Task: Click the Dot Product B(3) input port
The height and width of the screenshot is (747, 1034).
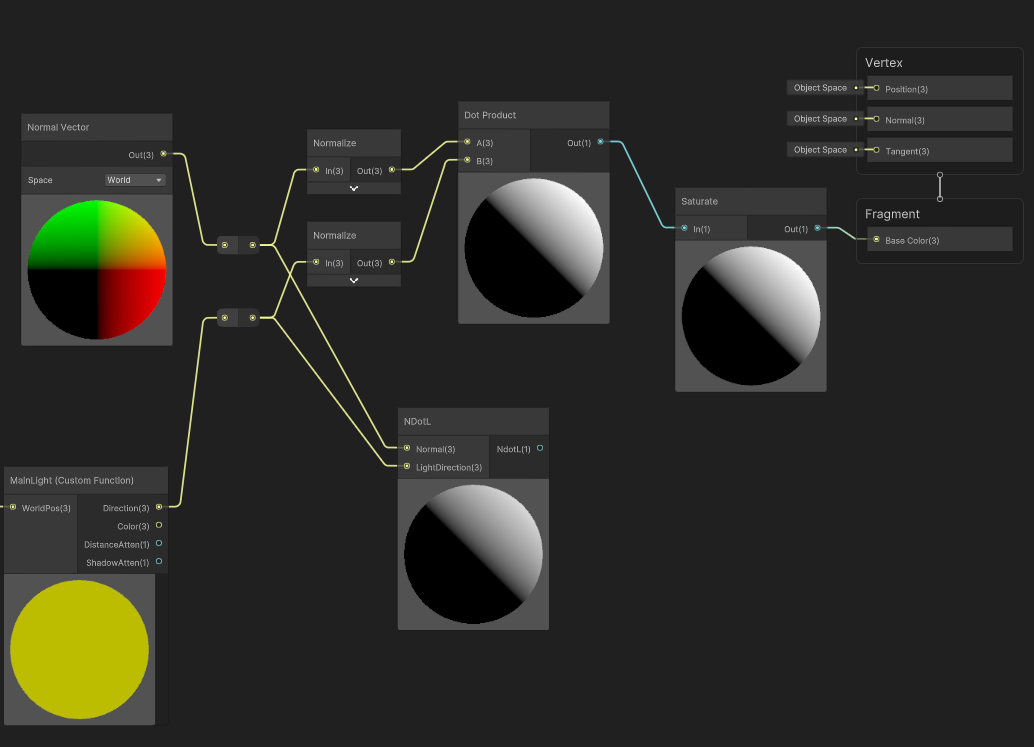Action: coord(465,160)
